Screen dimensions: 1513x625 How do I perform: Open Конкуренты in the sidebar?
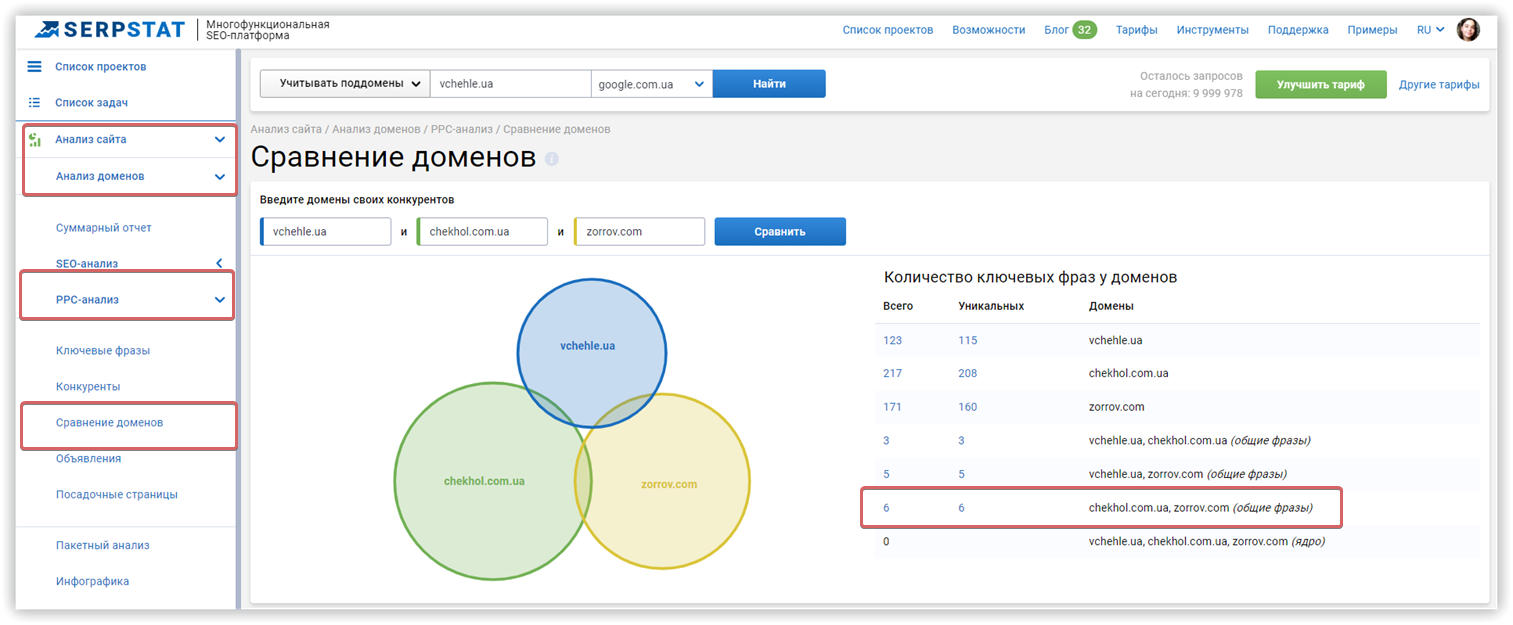coord(88,387)
